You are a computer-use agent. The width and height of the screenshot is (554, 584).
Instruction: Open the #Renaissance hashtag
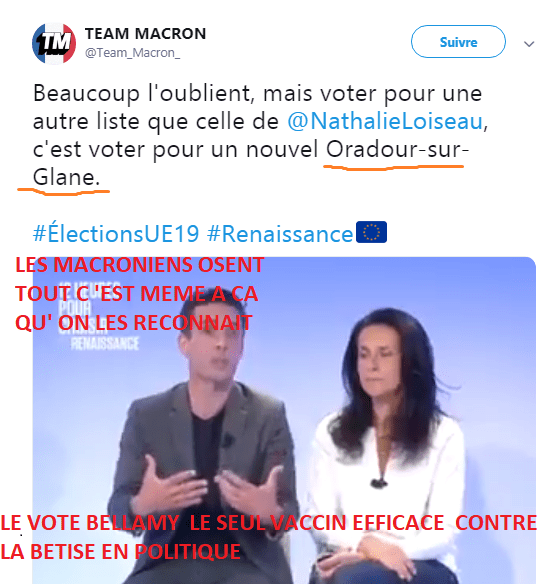click(279, 234)
